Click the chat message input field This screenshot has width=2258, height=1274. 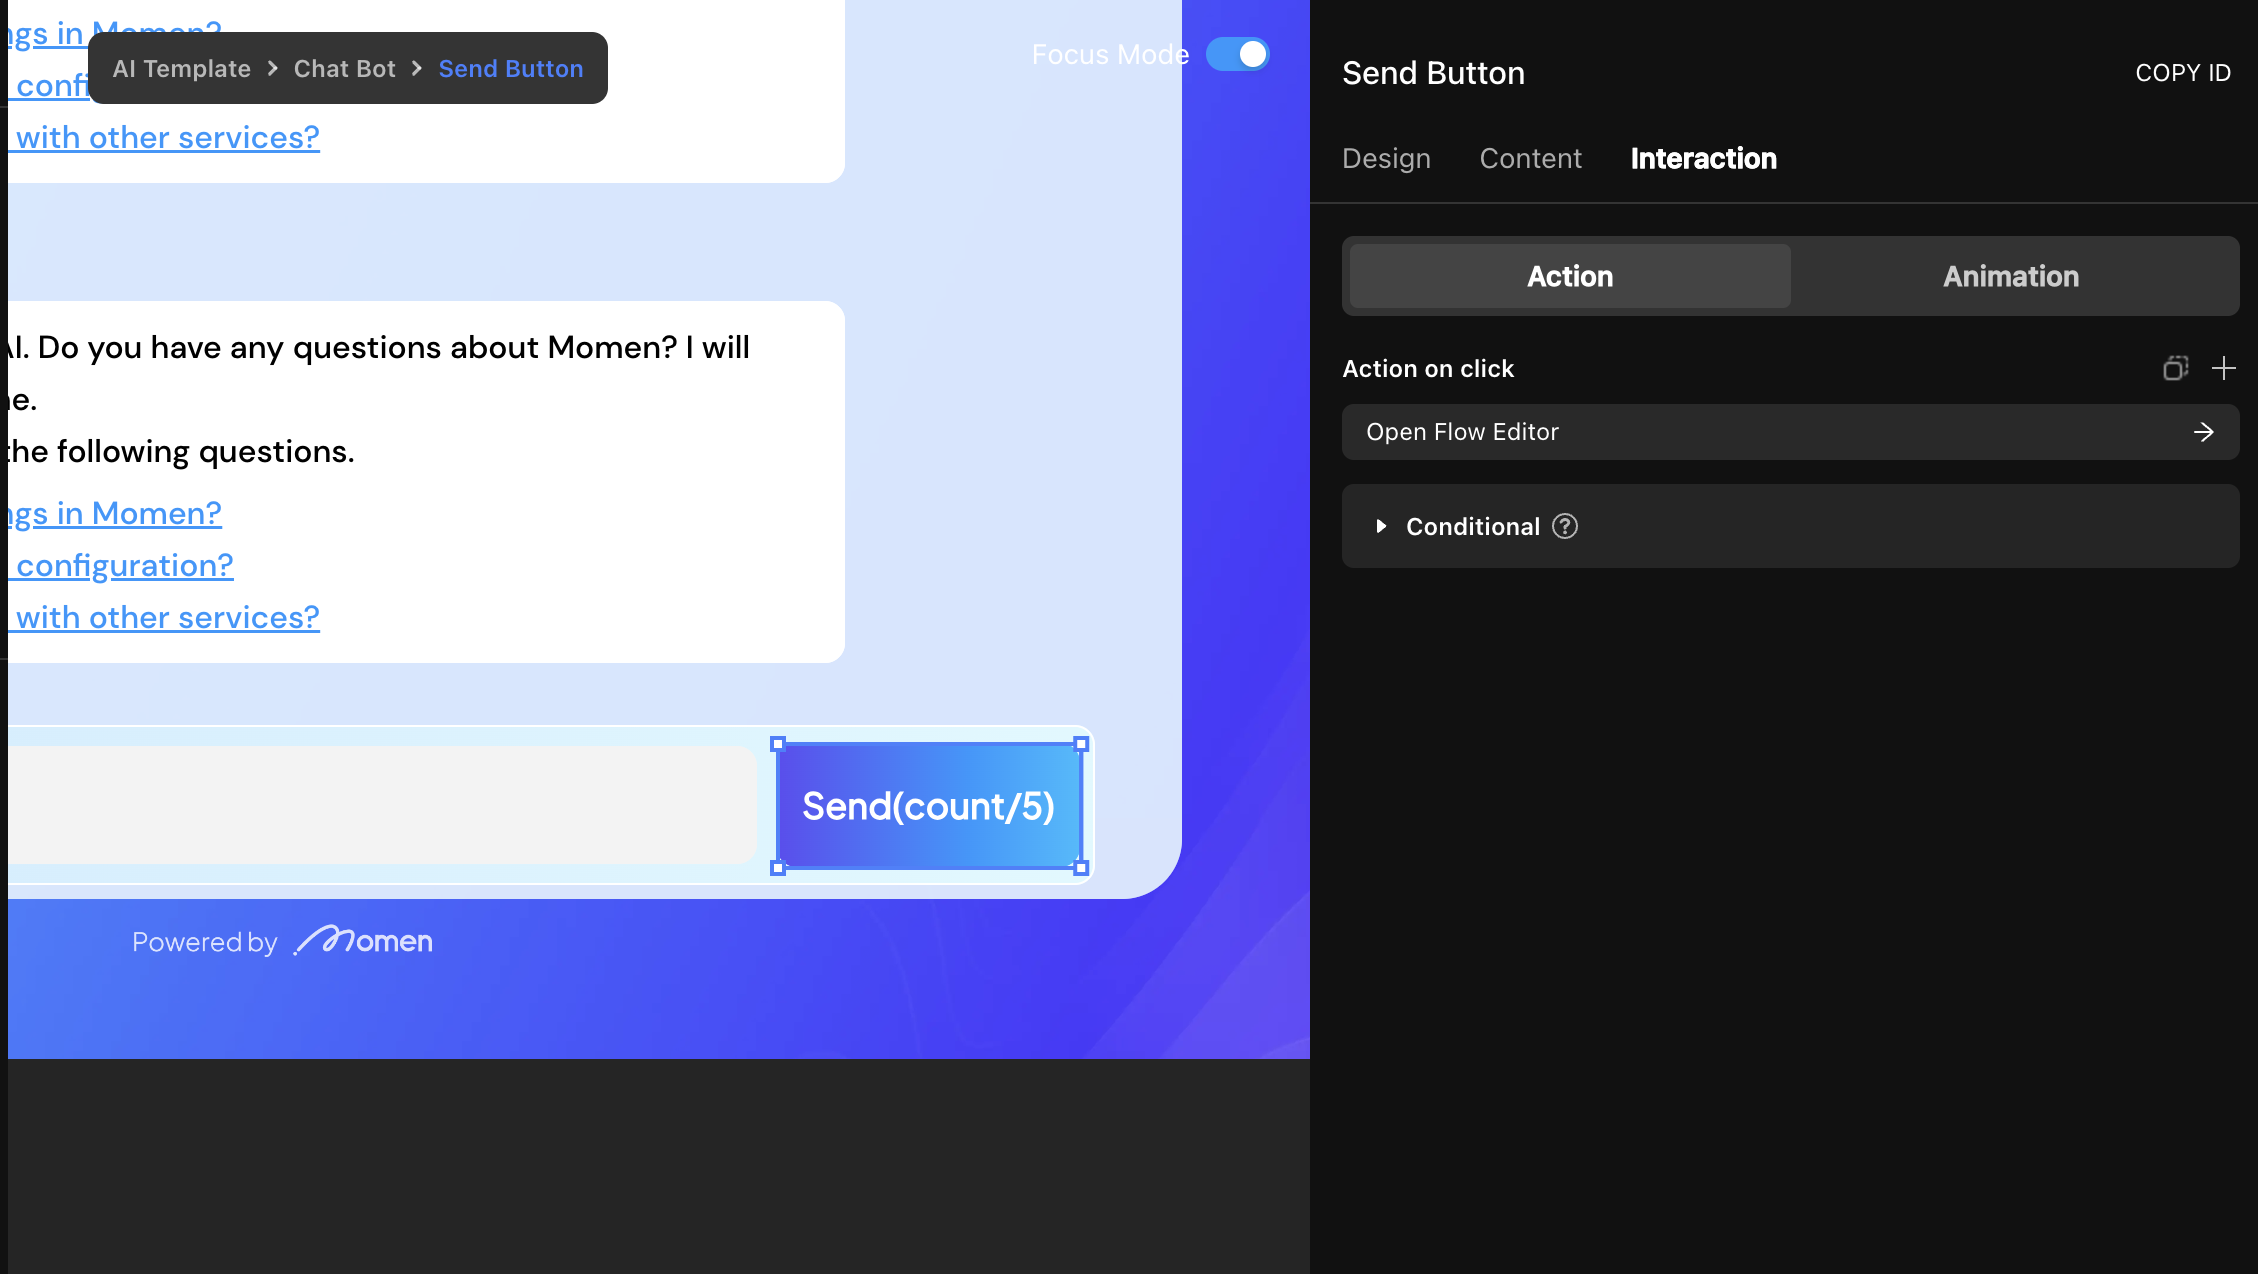click(382, 805)
